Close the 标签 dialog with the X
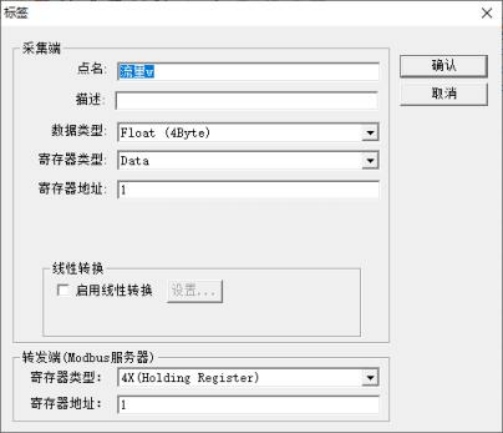 (487, 13)
